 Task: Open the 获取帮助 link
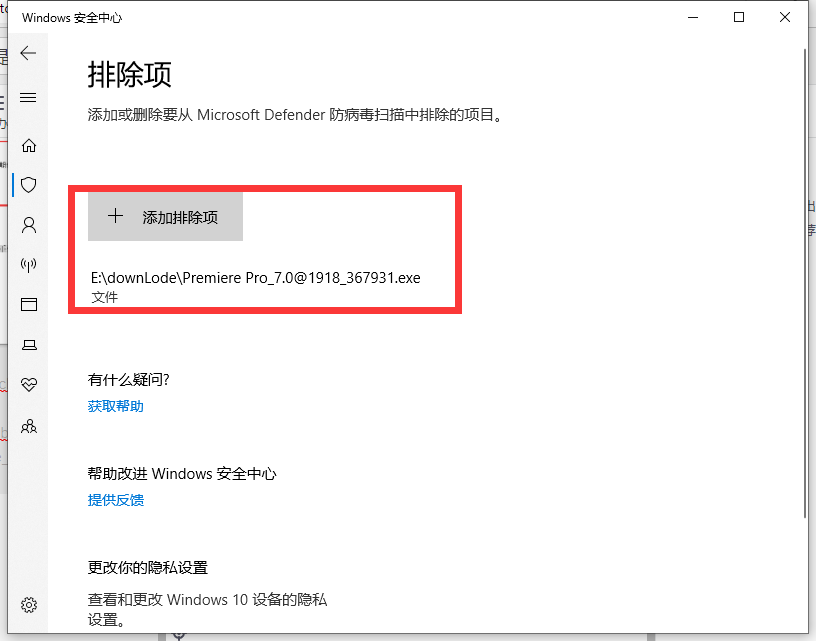point(116,406)
